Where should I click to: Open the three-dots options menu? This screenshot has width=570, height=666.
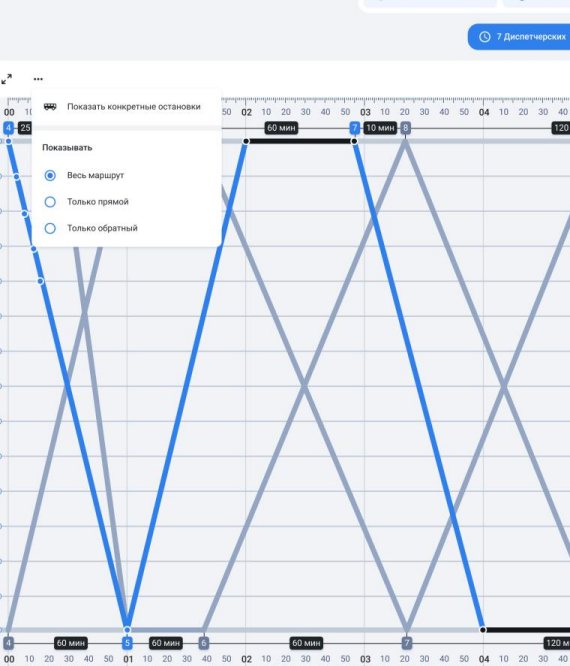pos(38,79)
